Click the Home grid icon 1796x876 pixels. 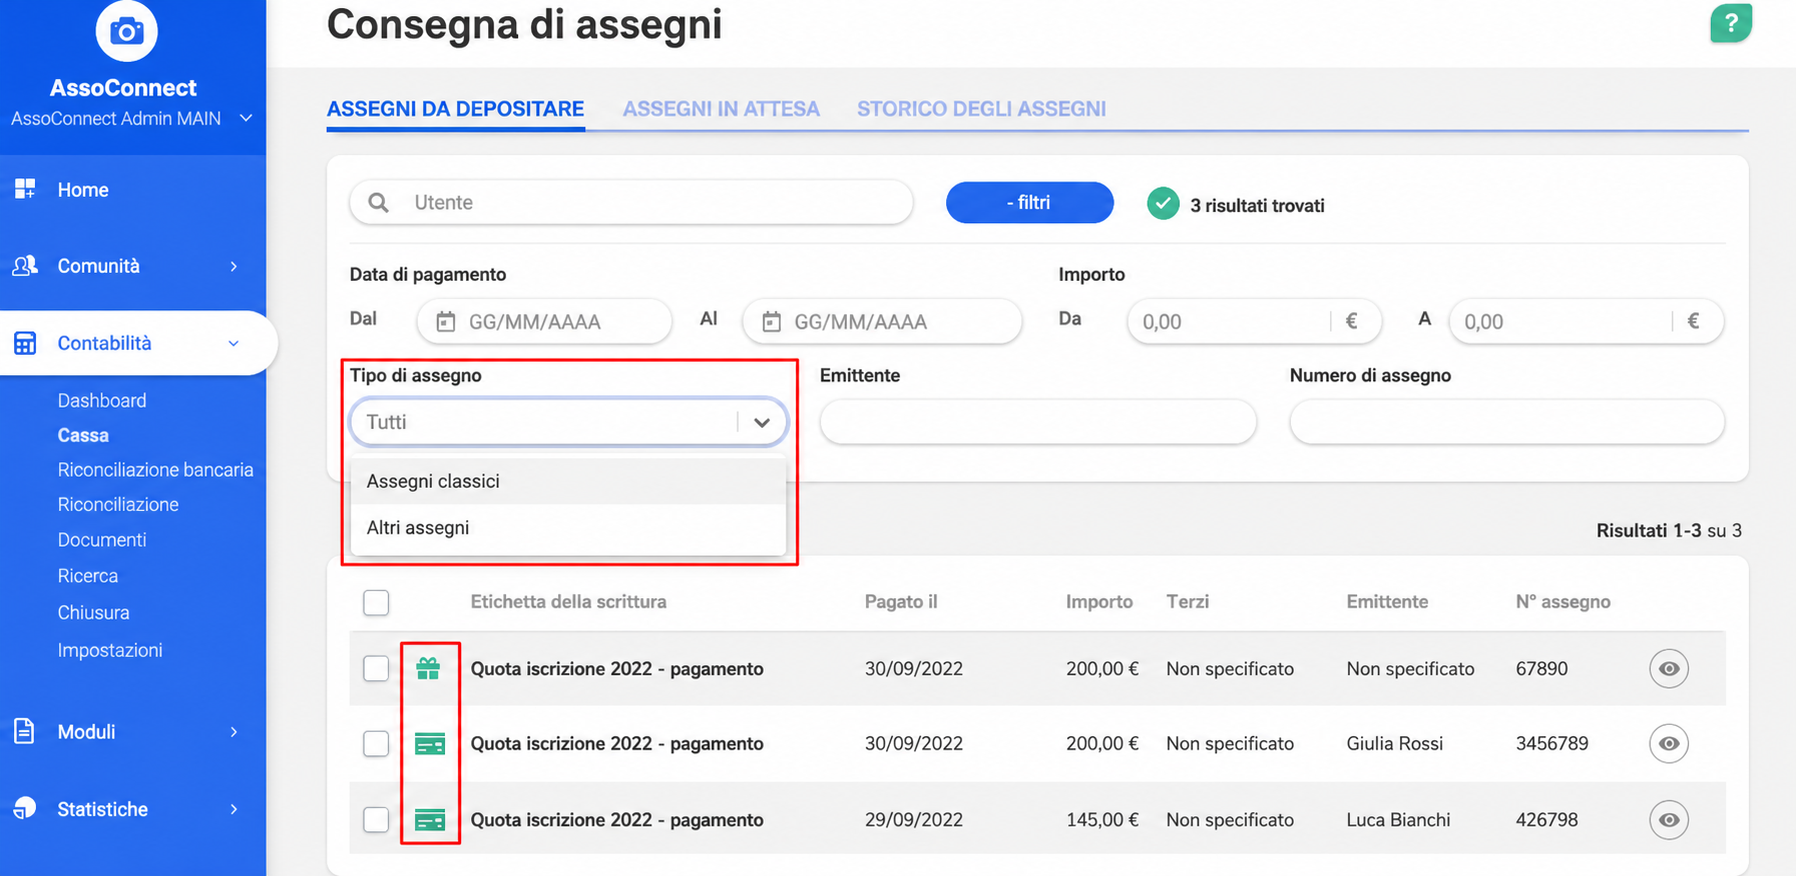[25, 189]
